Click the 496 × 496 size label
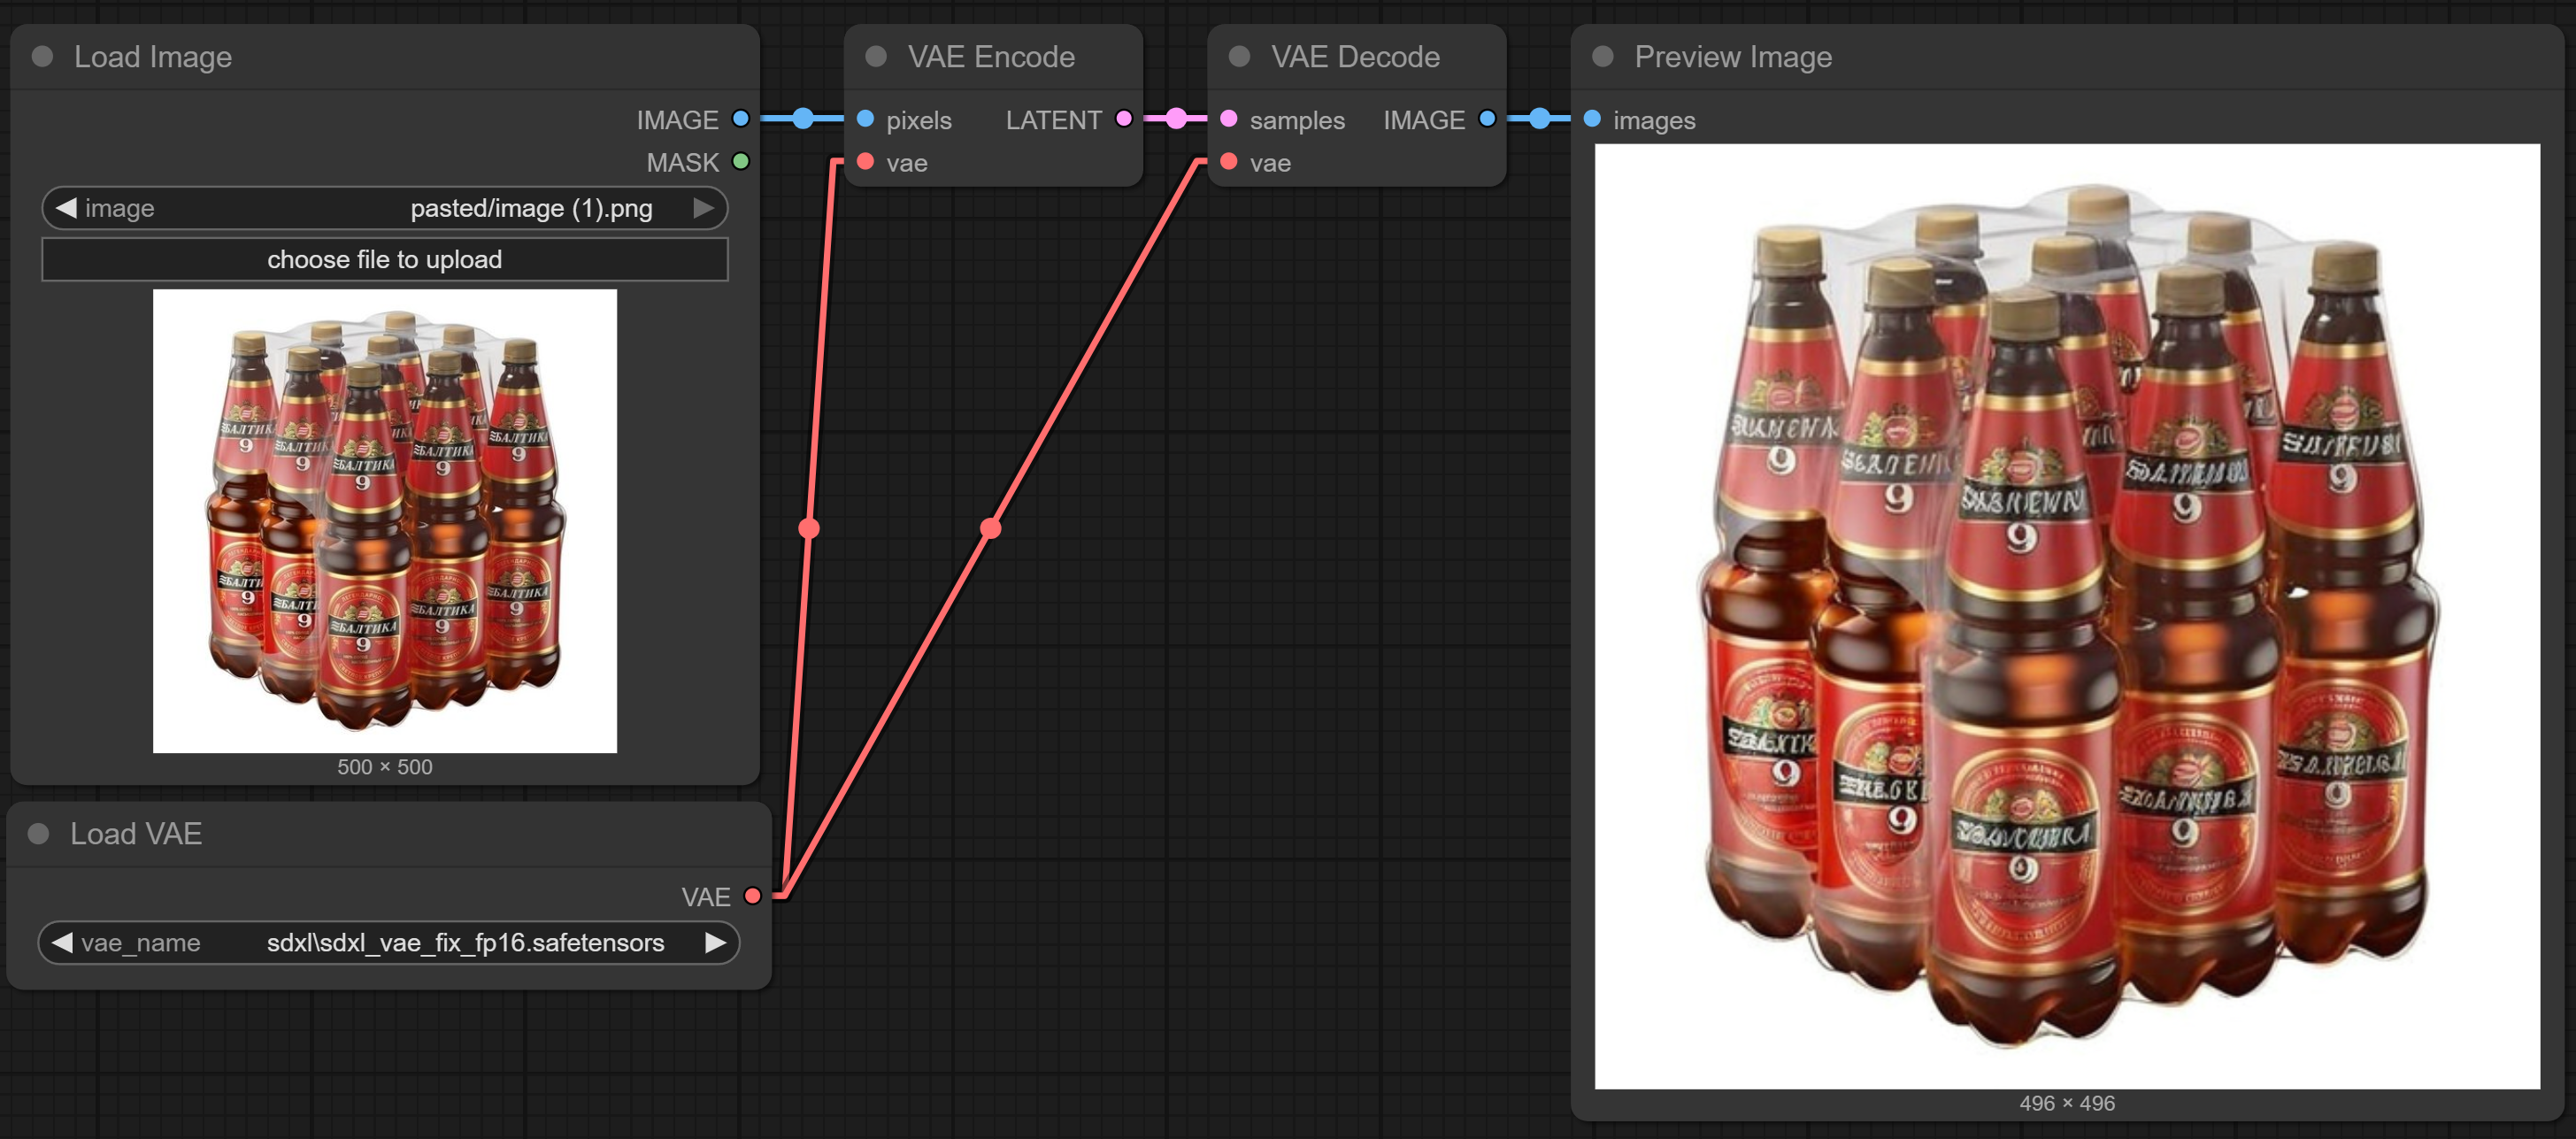The image size is (2576, 1139). tap(2067, 1103)
